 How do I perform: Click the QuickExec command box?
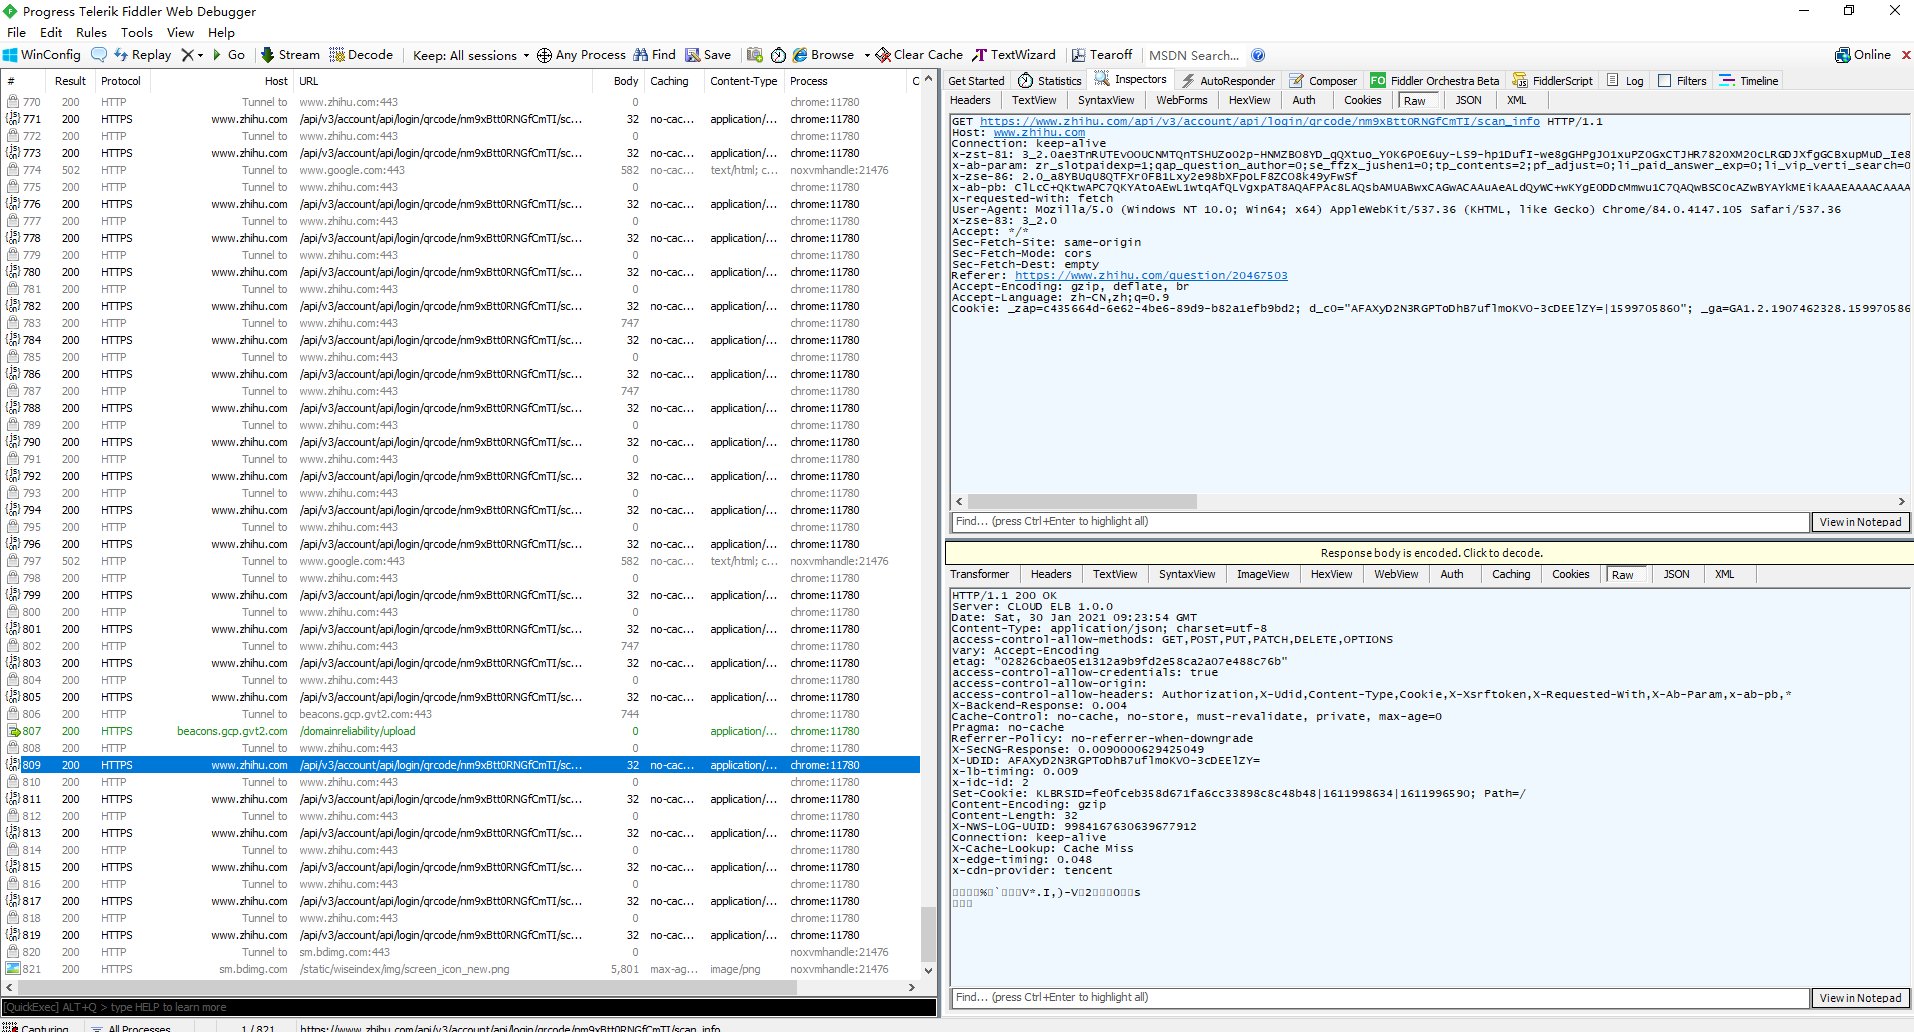[x=469, y=1007]
